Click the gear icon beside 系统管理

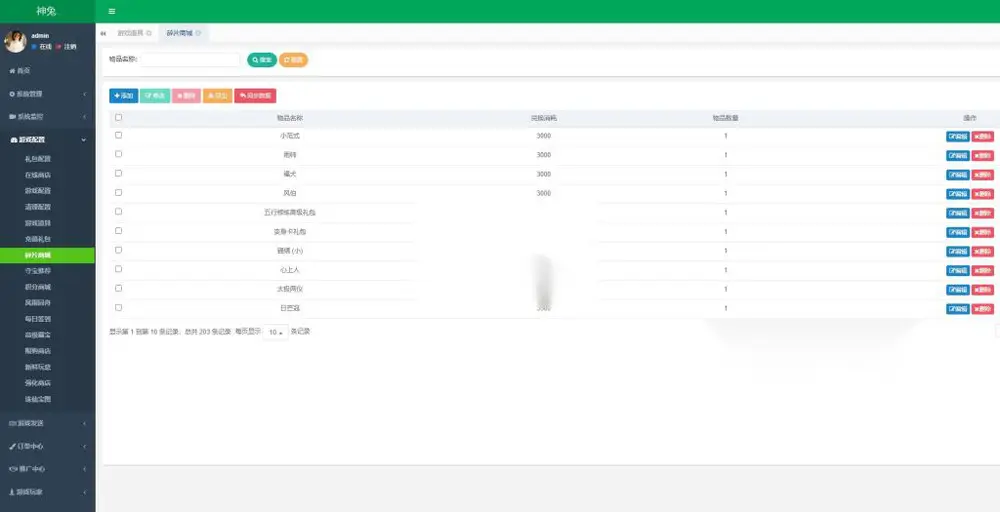12,94
